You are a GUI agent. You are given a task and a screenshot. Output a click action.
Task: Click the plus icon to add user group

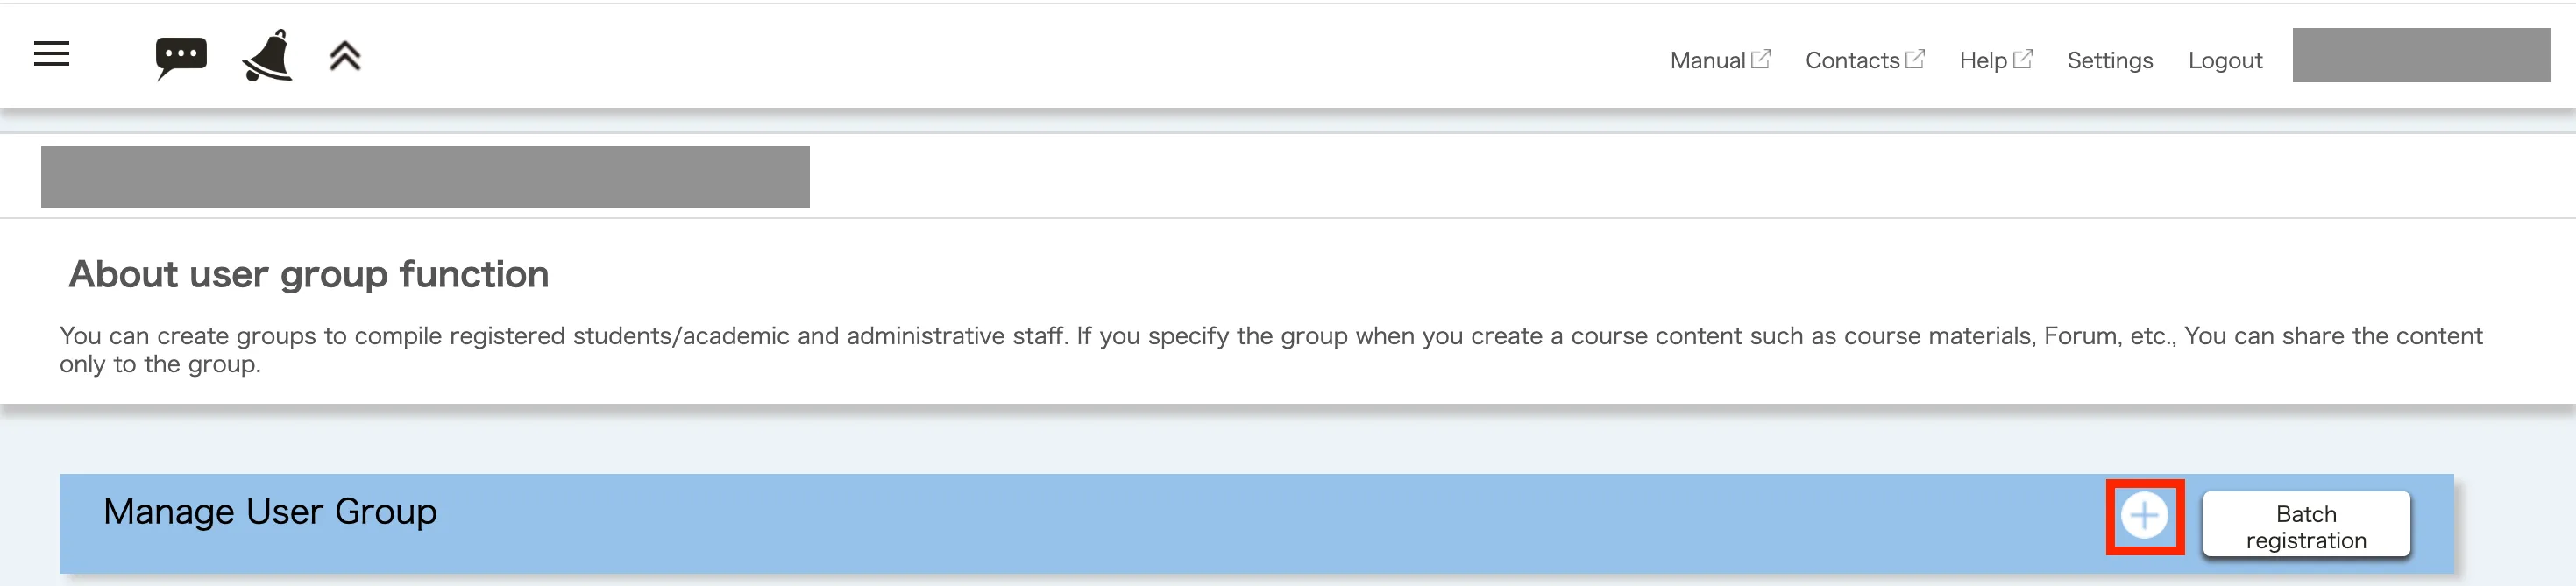coord(2144,516)
